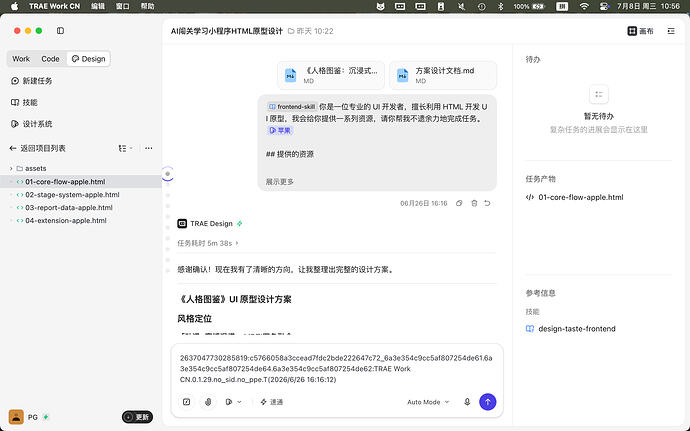The height and width of the screenshot is (431, 690).
Task: Click the input method icon in menu bar
Action: tap(562, 6)
